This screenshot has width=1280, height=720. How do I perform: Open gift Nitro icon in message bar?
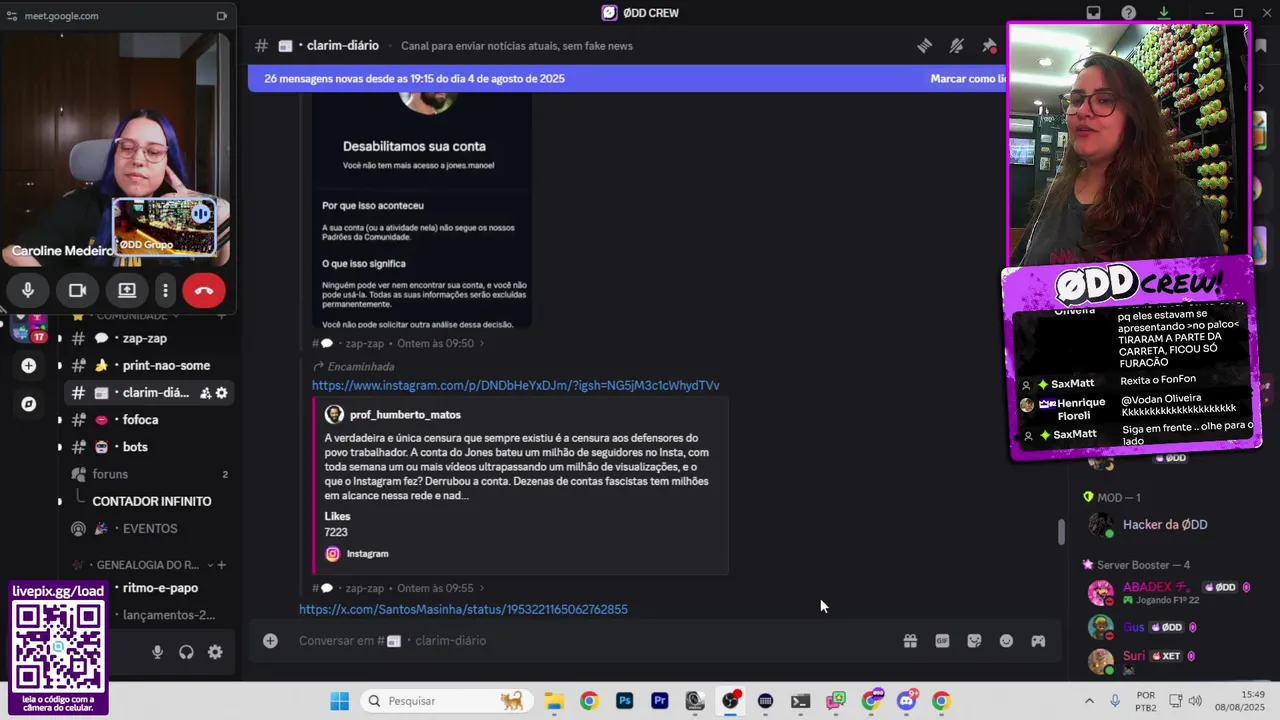tap(910, 641)
